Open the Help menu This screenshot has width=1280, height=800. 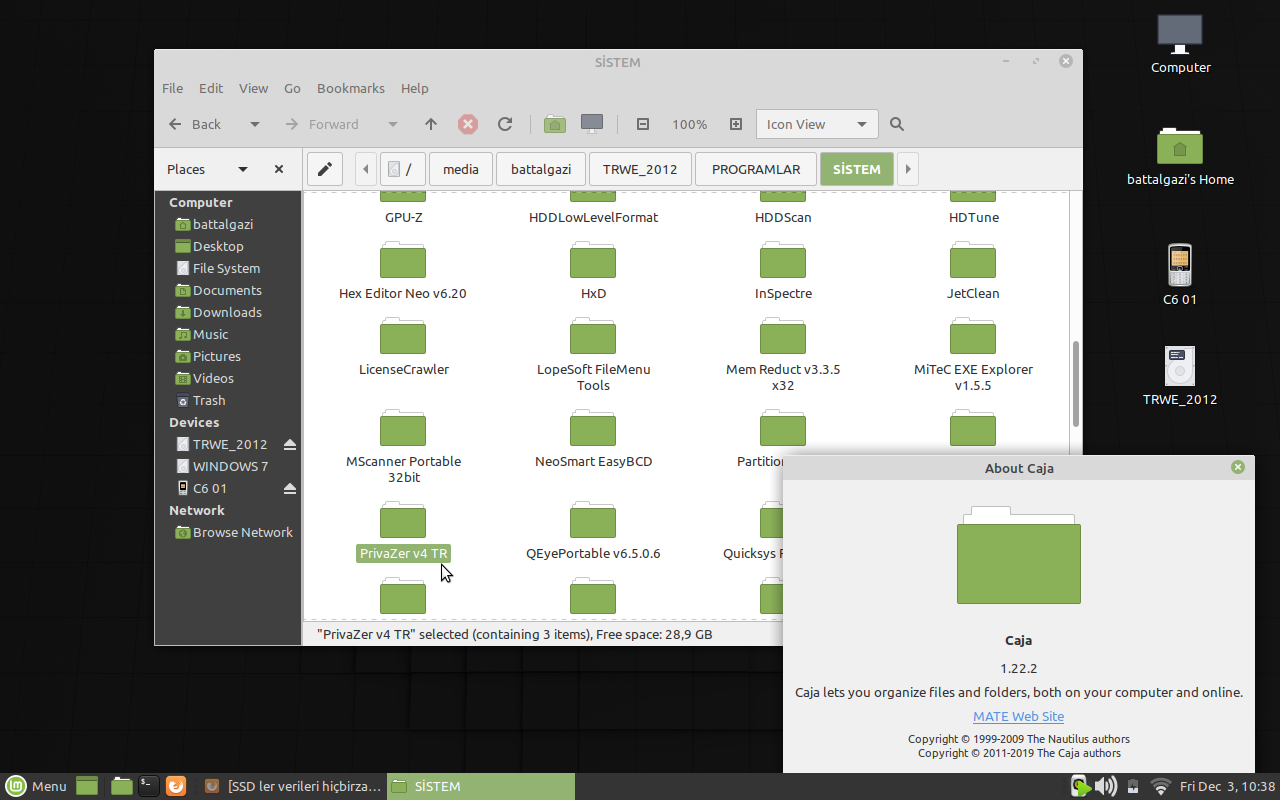tap(415, 88)
